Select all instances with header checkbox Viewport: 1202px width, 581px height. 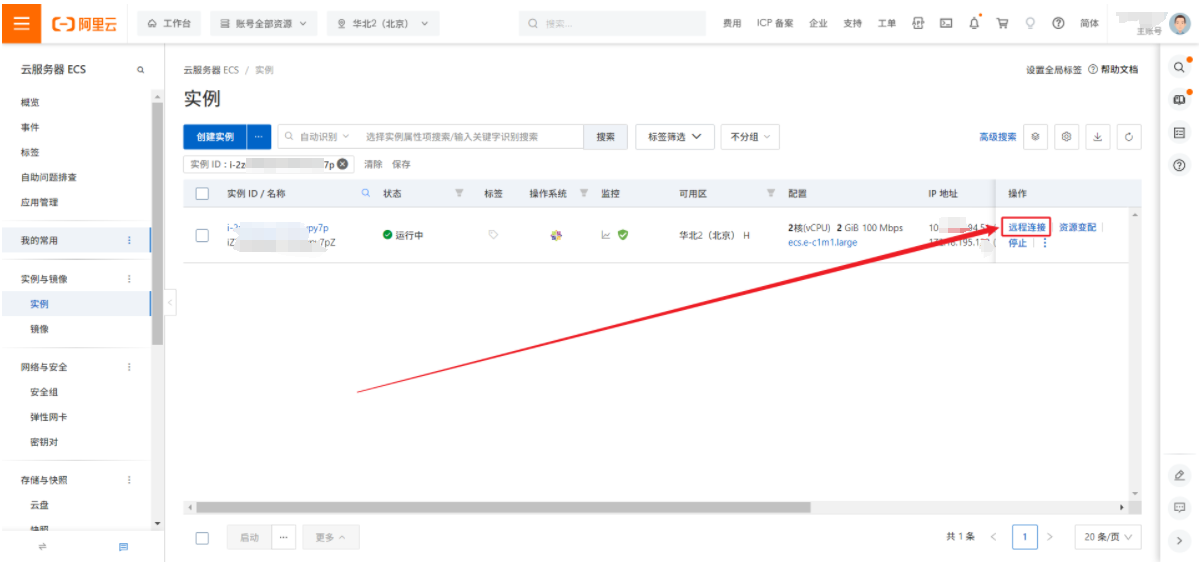202,193
